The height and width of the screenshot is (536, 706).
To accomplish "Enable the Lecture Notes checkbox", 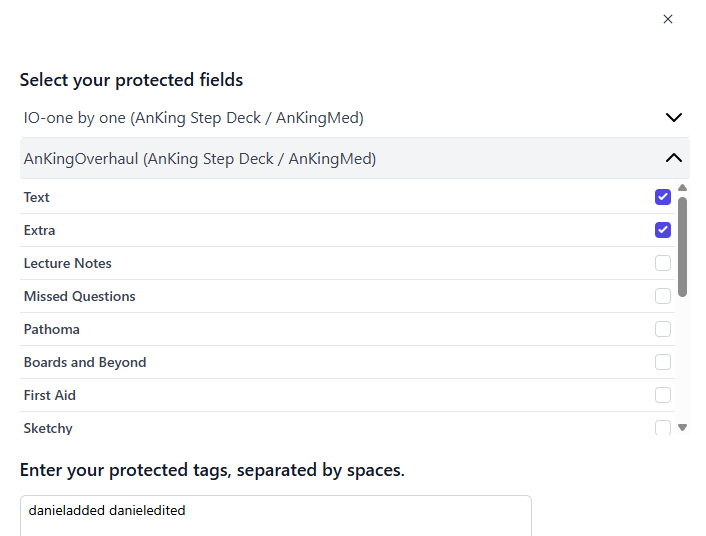I will coord(662,263).
